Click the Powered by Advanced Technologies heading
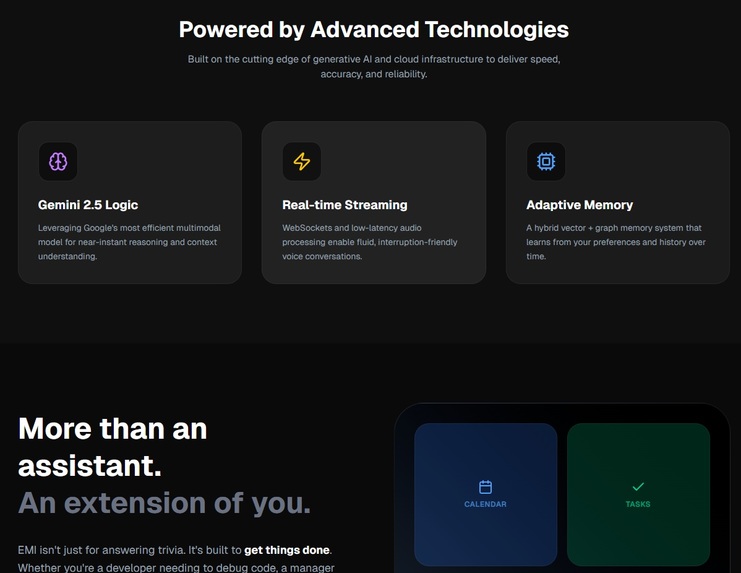The height and width of the screenshot is (573, 741). (374, 30)
